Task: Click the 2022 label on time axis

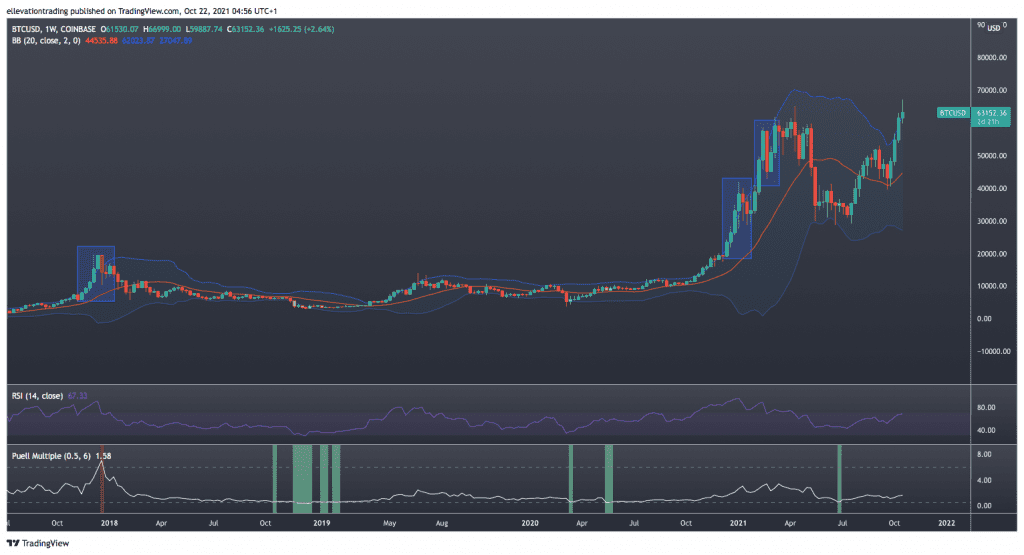Action: (x=947, y=523)
